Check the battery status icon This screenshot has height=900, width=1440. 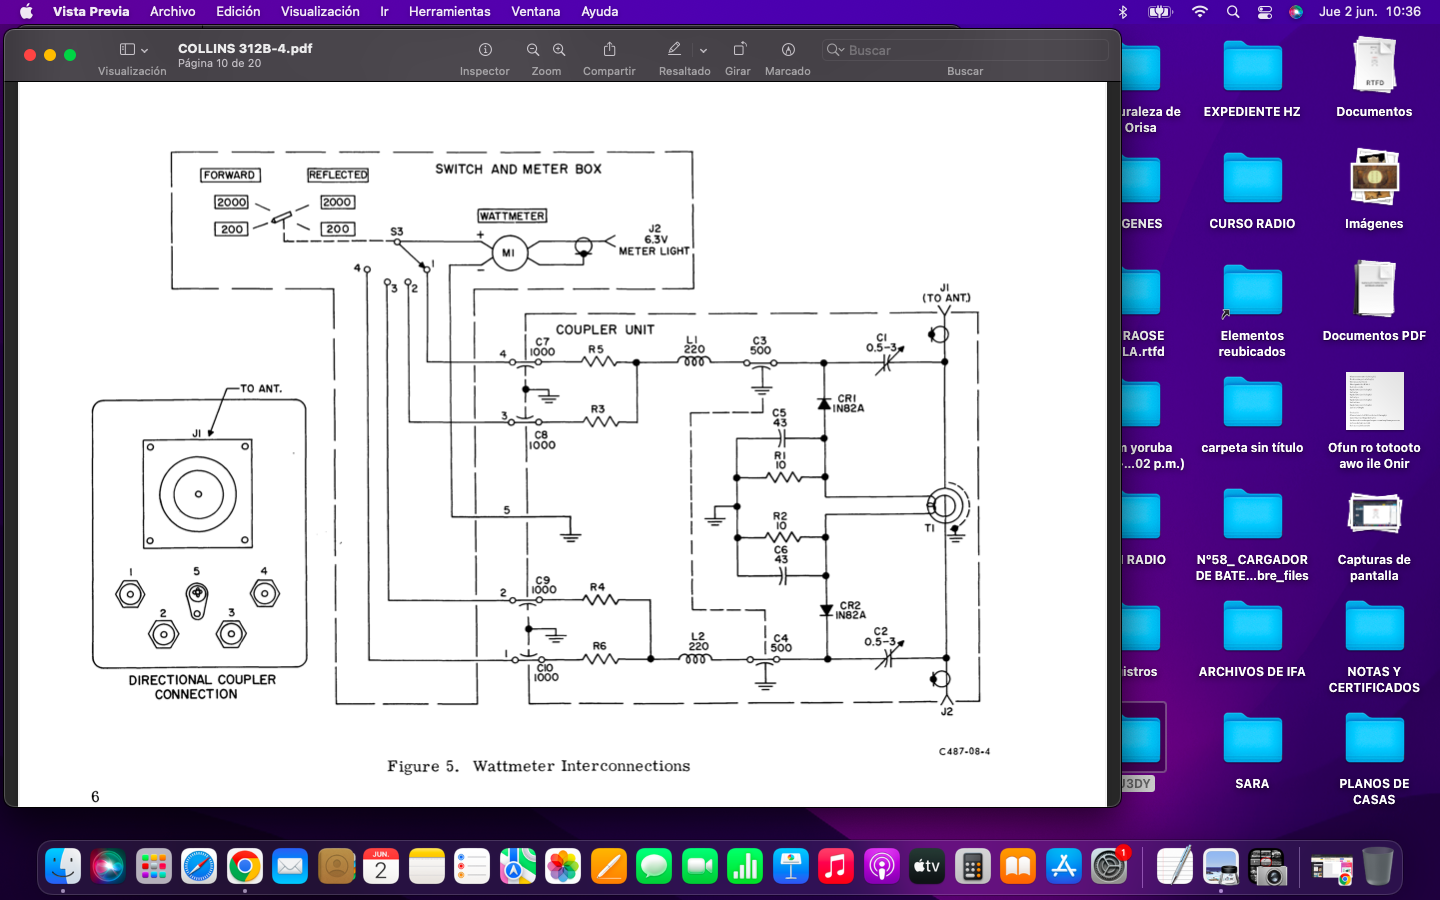(x=1160, y=11)
